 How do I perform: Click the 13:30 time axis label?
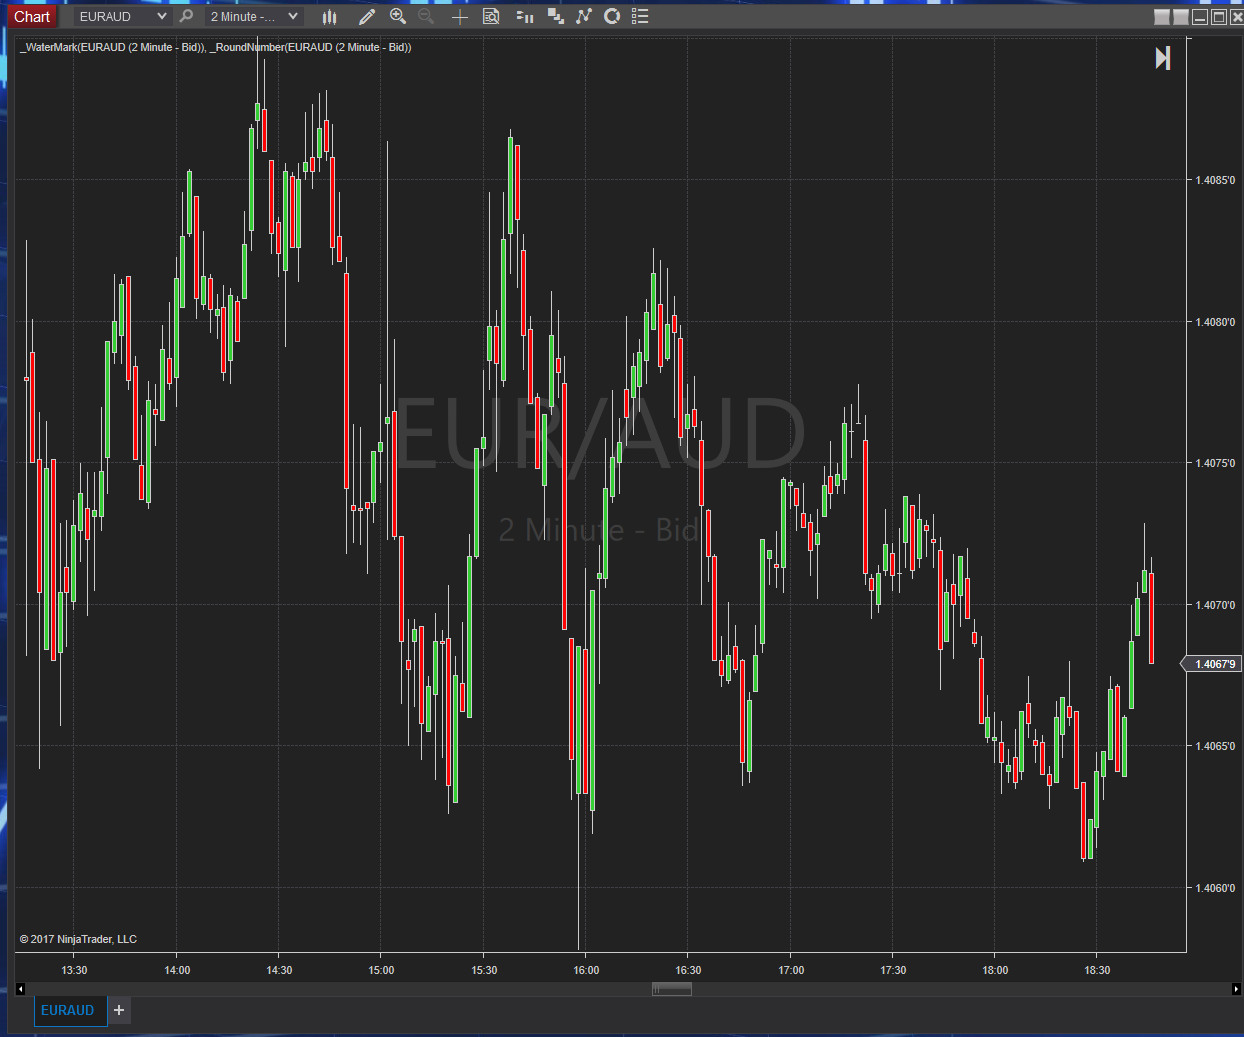point(74,970)
